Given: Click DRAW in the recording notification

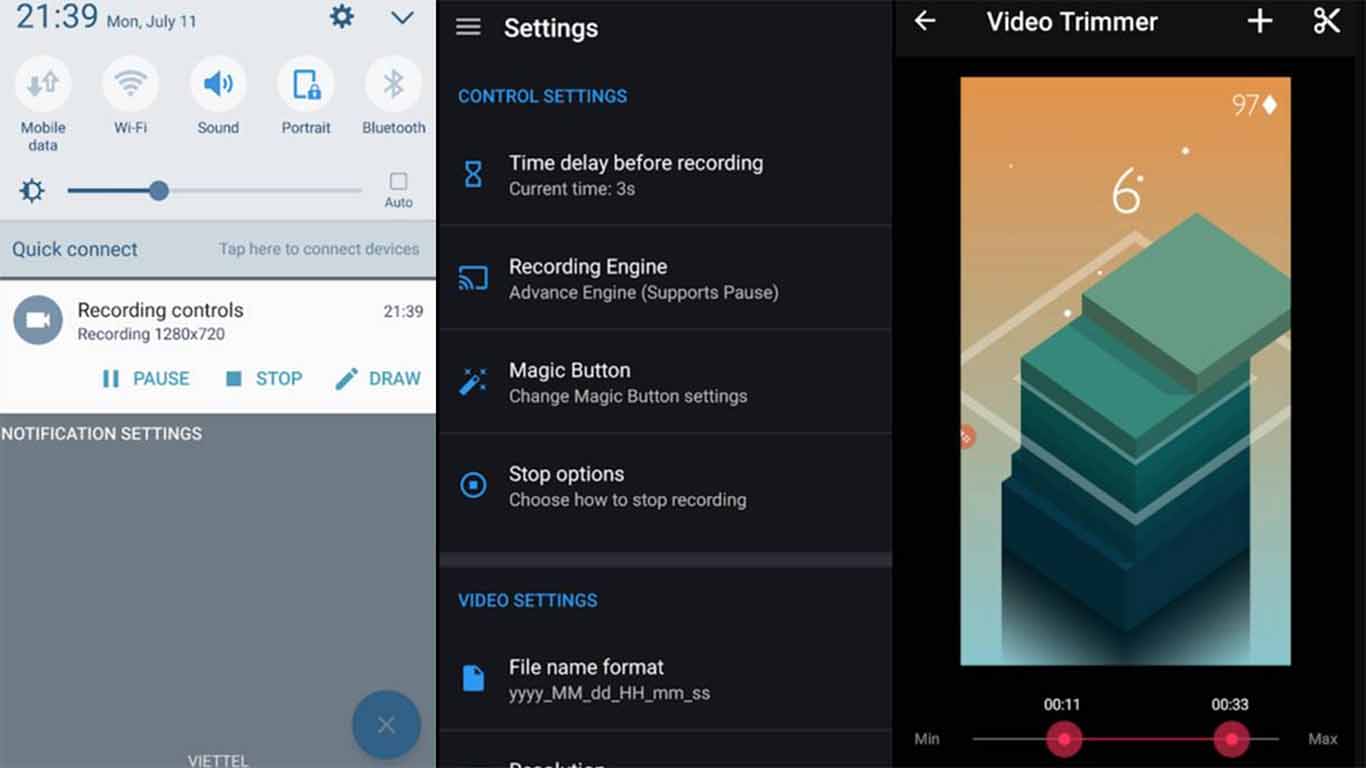Looking at the screenshot, I should (377, 378).
